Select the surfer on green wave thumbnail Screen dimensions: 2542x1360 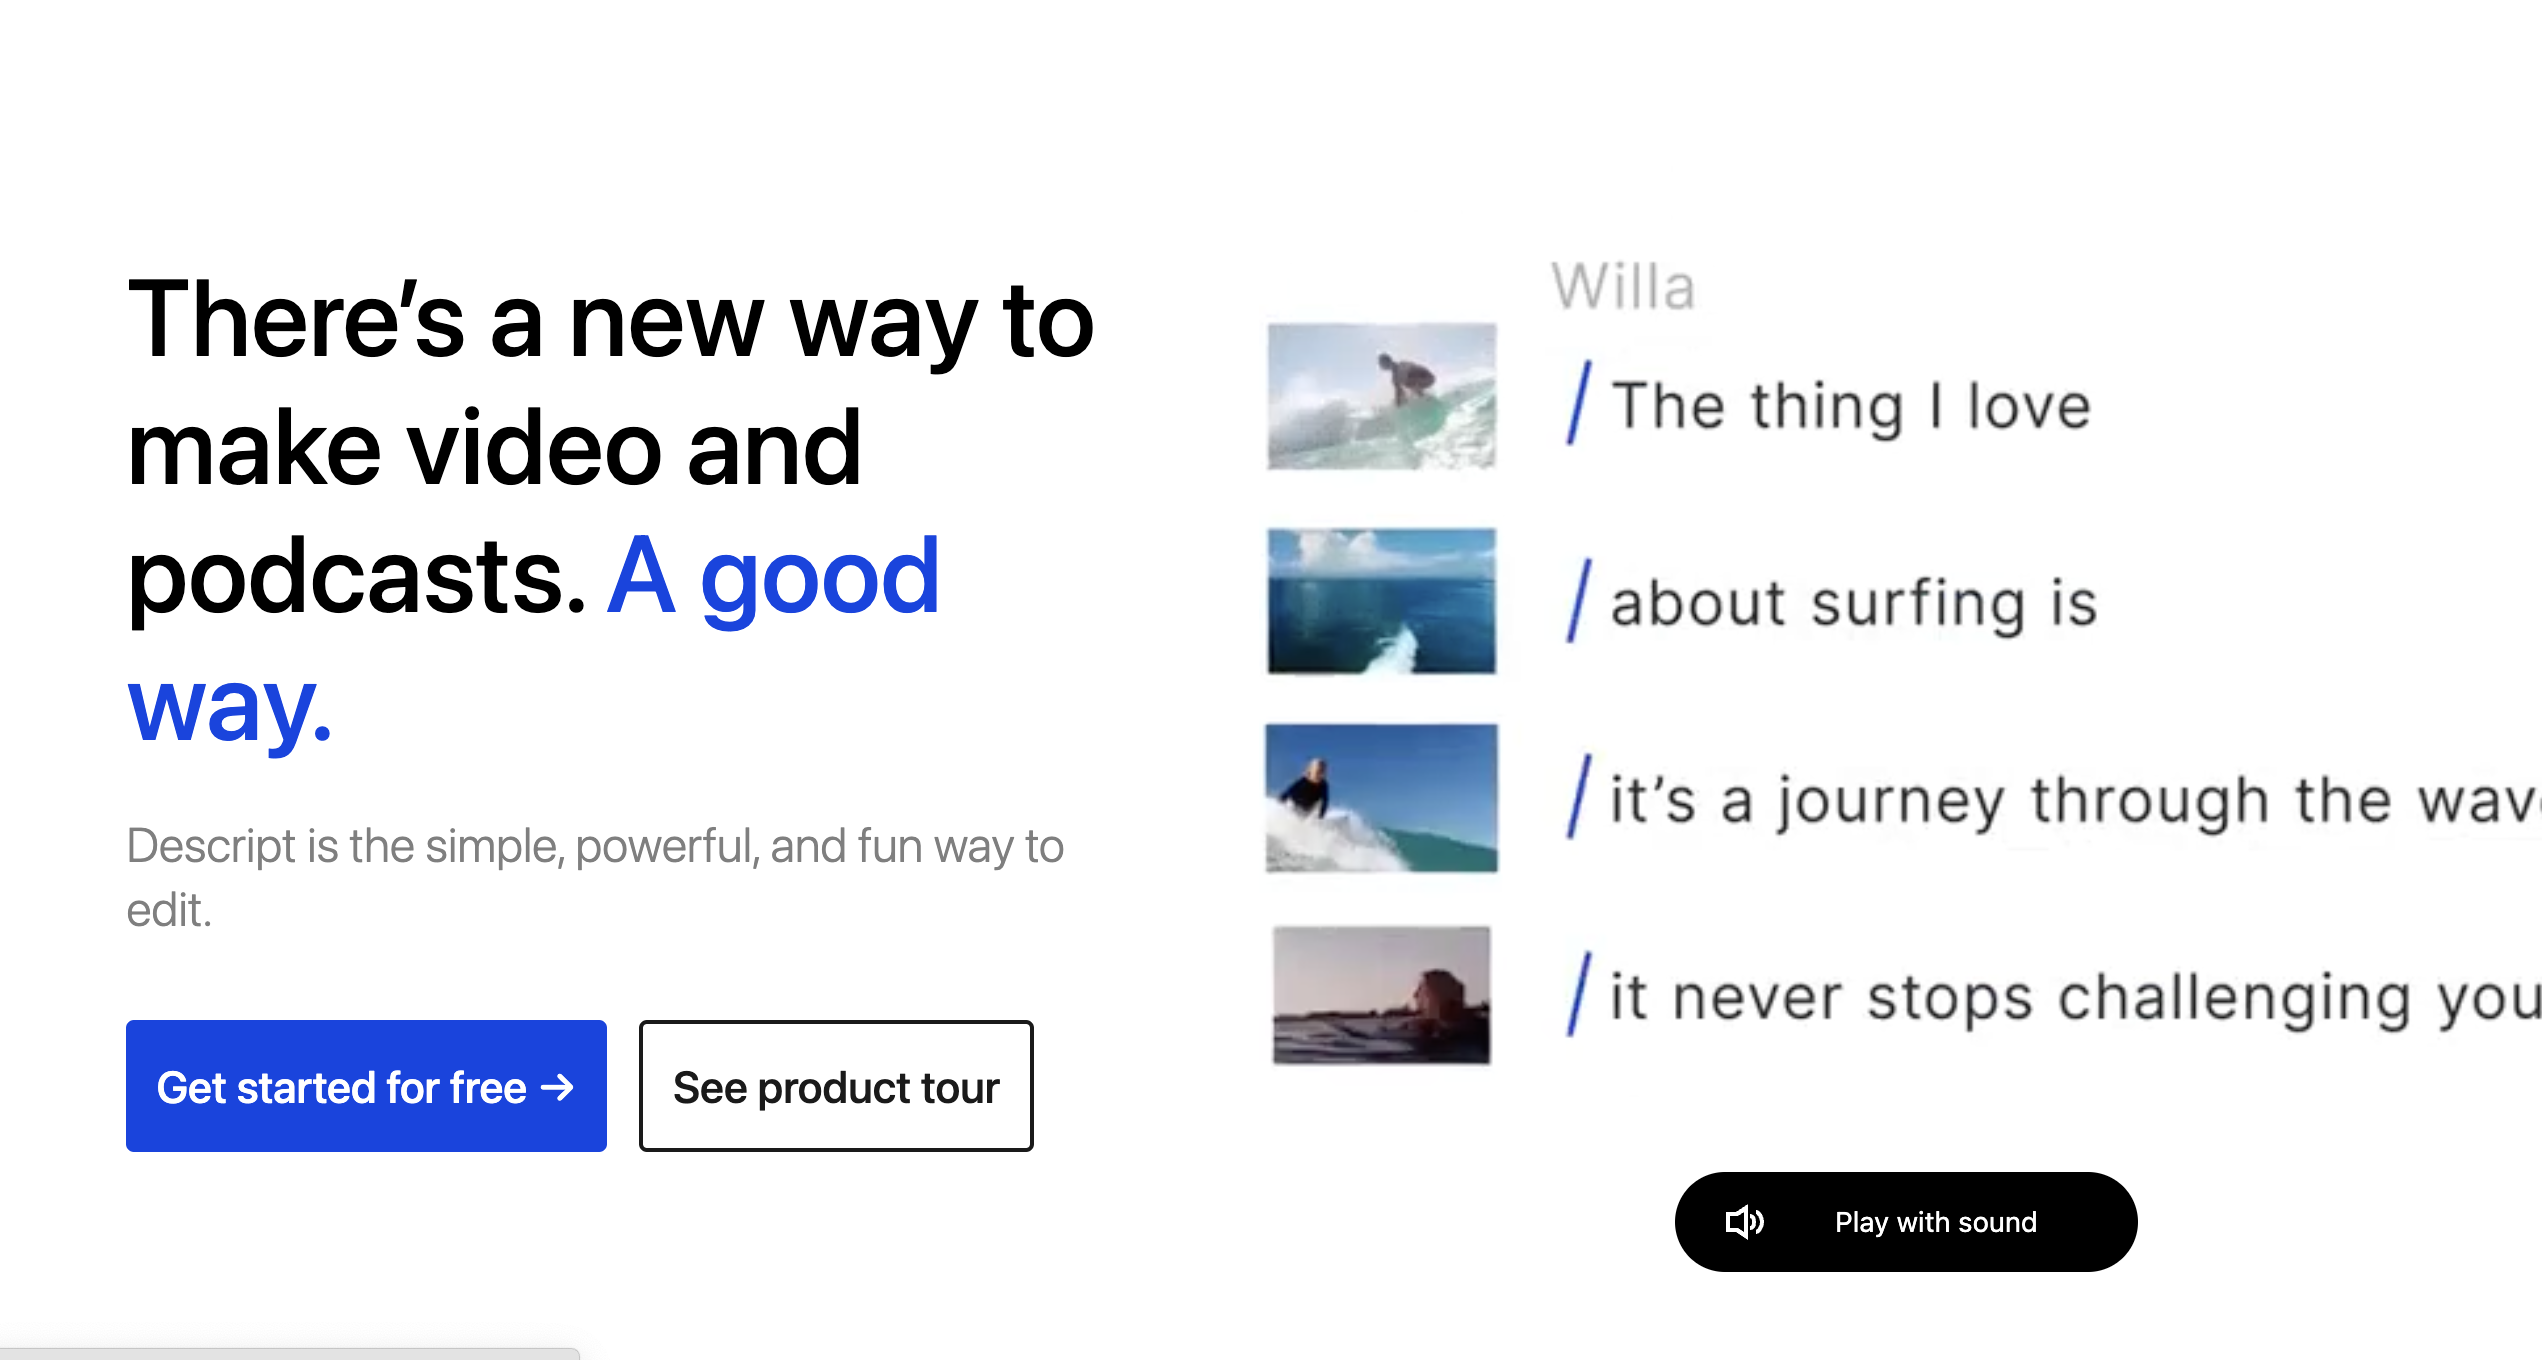click(x=1381, y=396)
